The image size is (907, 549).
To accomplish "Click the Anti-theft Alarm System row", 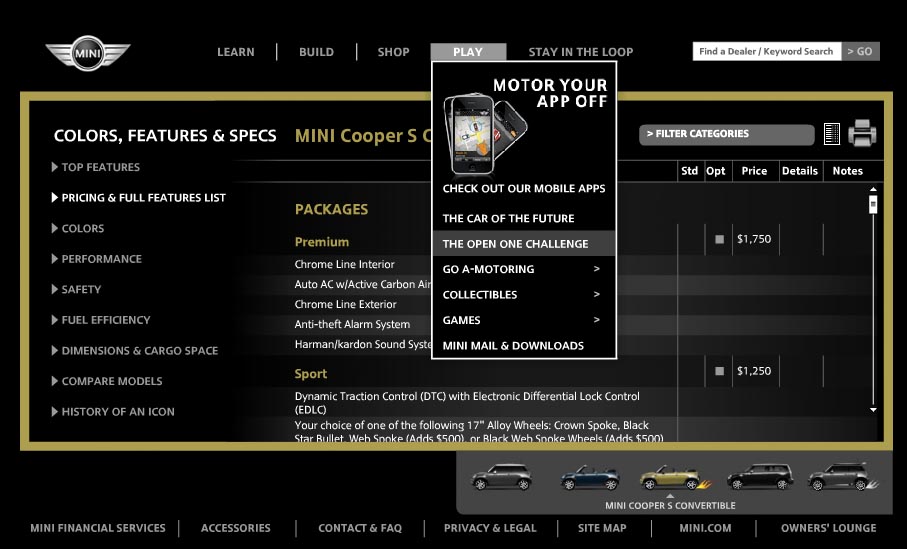I will (x=352, y=325).
